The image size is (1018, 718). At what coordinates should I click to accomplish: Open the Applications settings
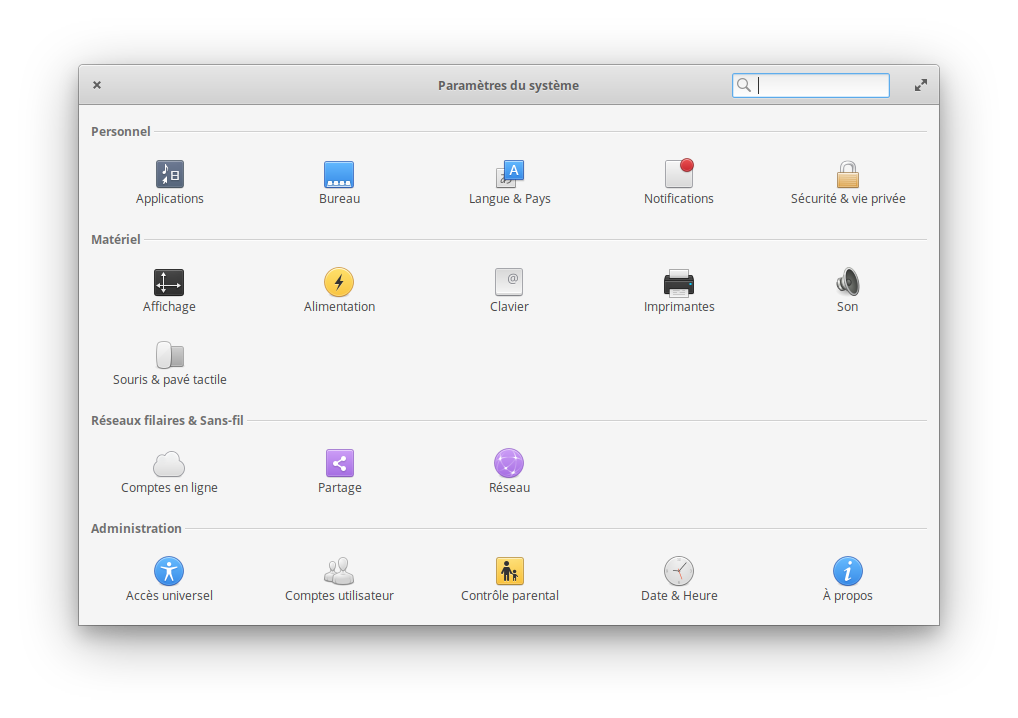[169, 183]
